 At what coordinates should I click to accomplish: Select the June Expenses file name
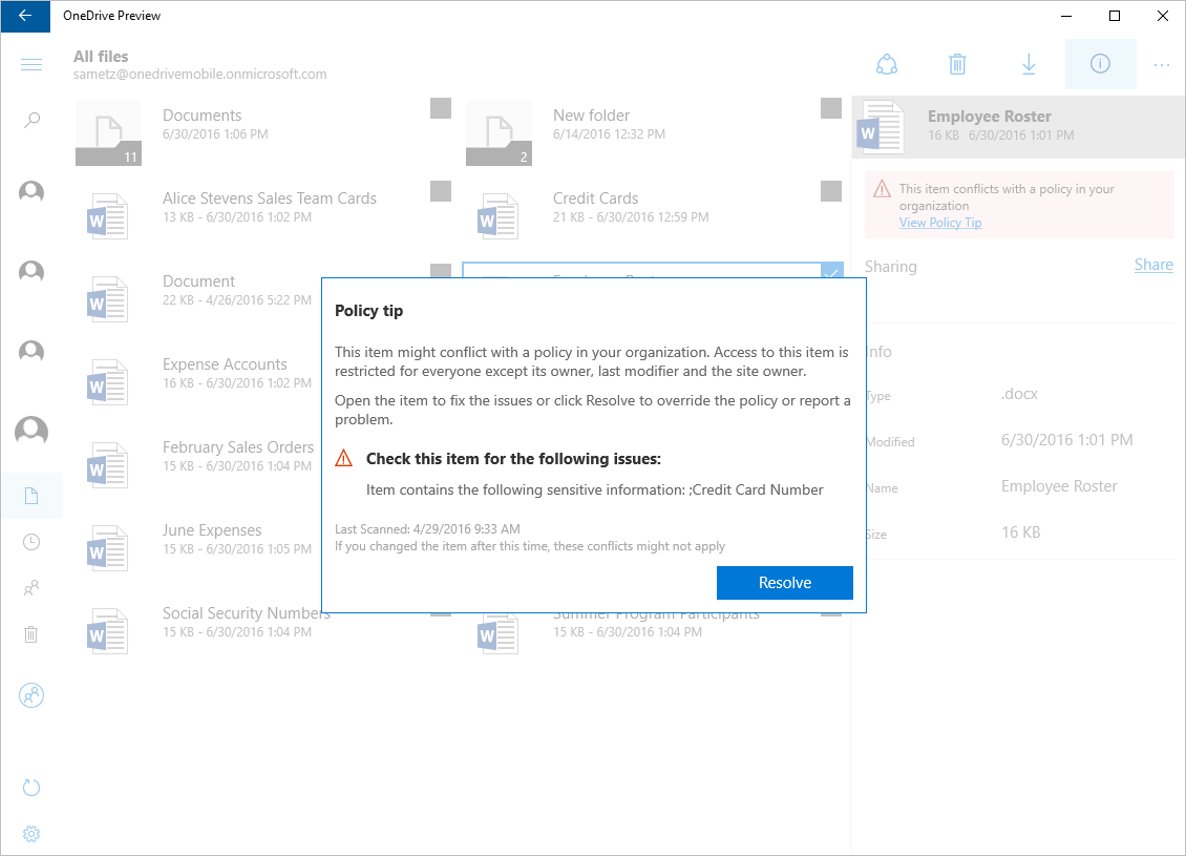pos(212,530)
